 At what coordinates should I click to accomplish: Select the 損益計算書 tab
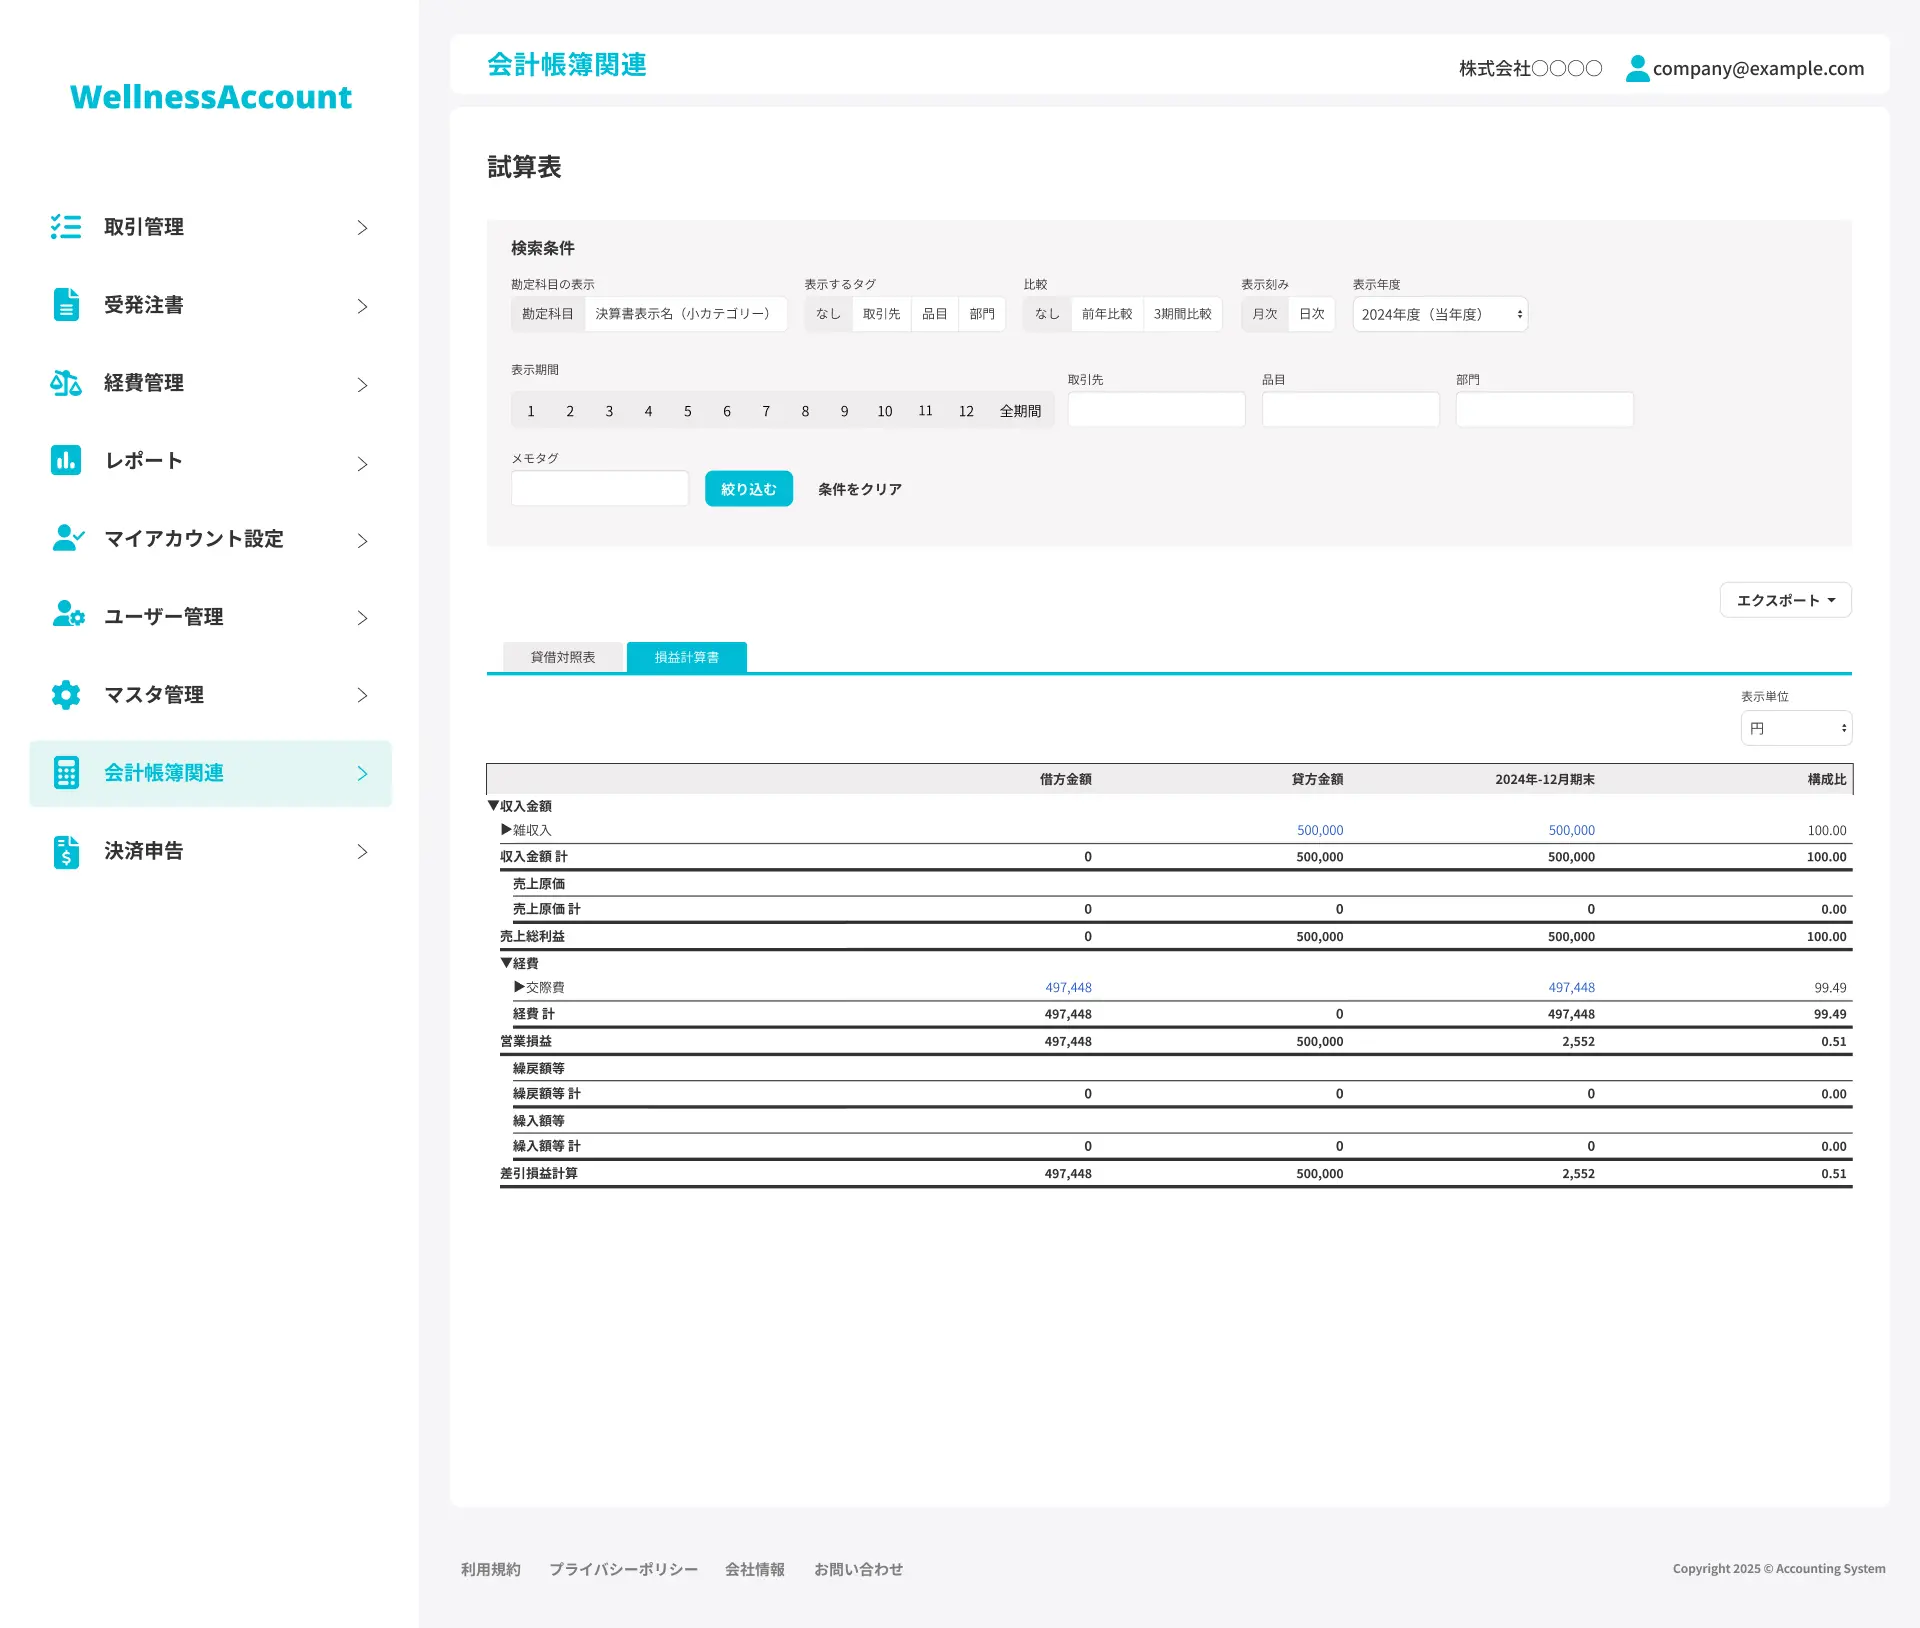686,657
